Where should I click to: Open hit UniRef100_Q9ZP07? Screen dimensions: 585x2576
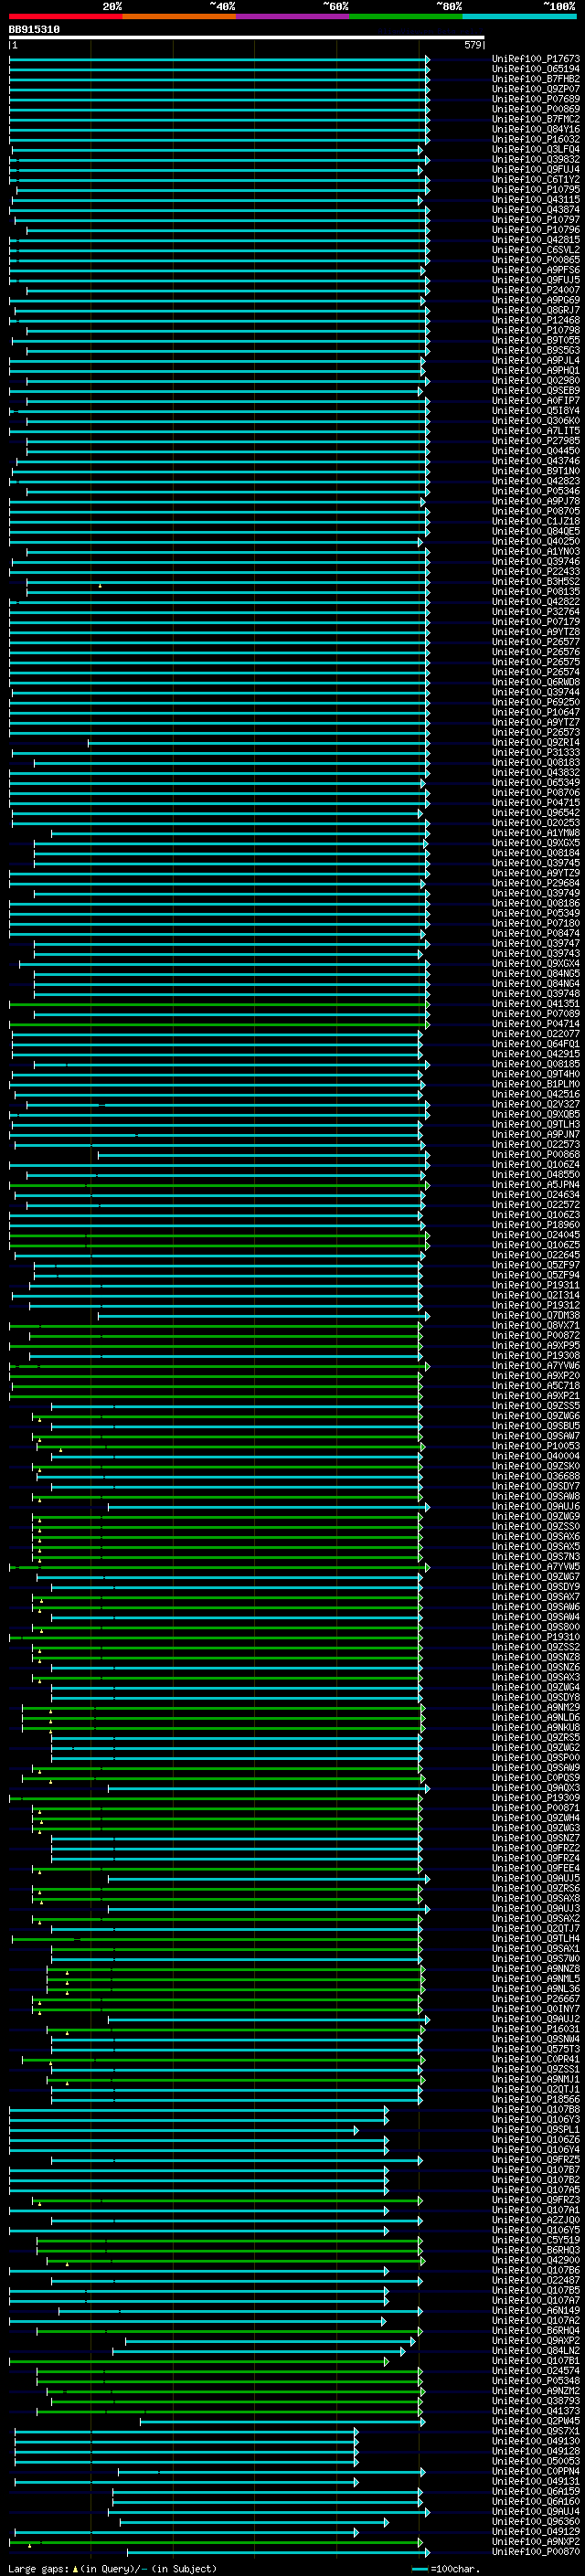tap(536, 89)
